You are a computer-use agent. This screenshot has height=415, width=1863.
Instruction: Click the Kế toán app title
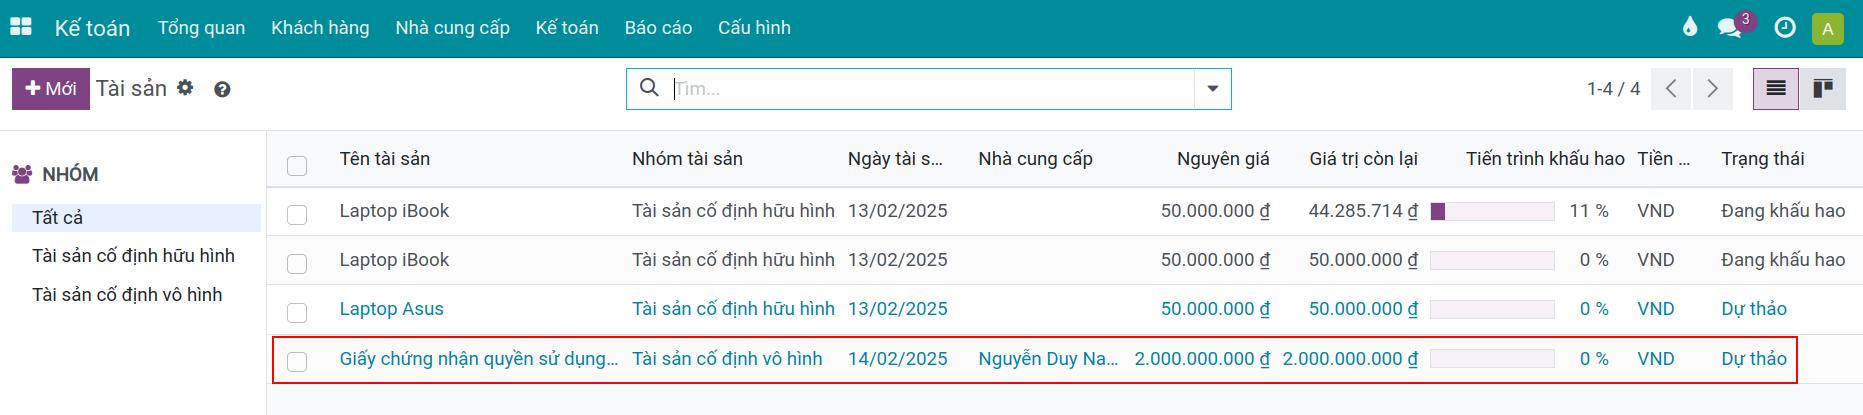click(x=92, y=28)
